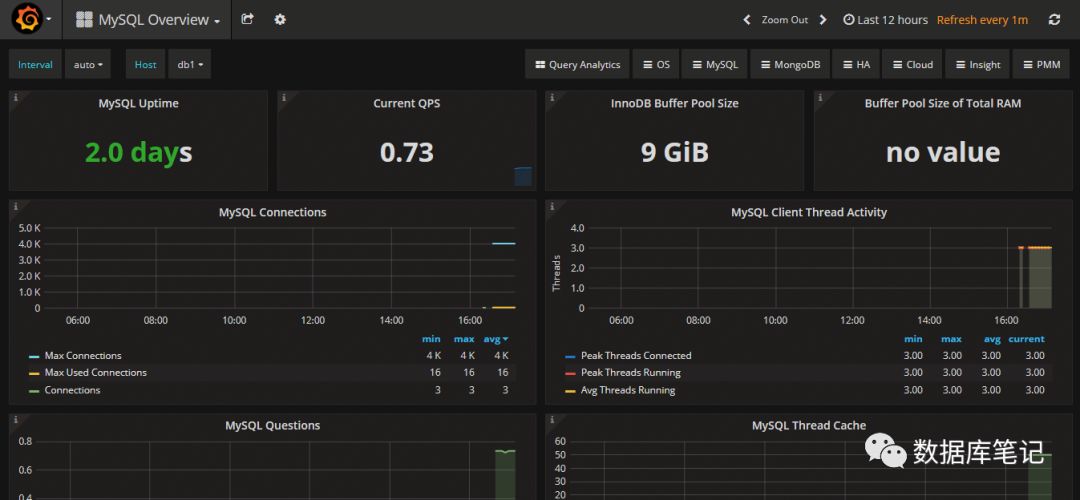
Task: Click the Zoom Out button
Action: point(784,20)
